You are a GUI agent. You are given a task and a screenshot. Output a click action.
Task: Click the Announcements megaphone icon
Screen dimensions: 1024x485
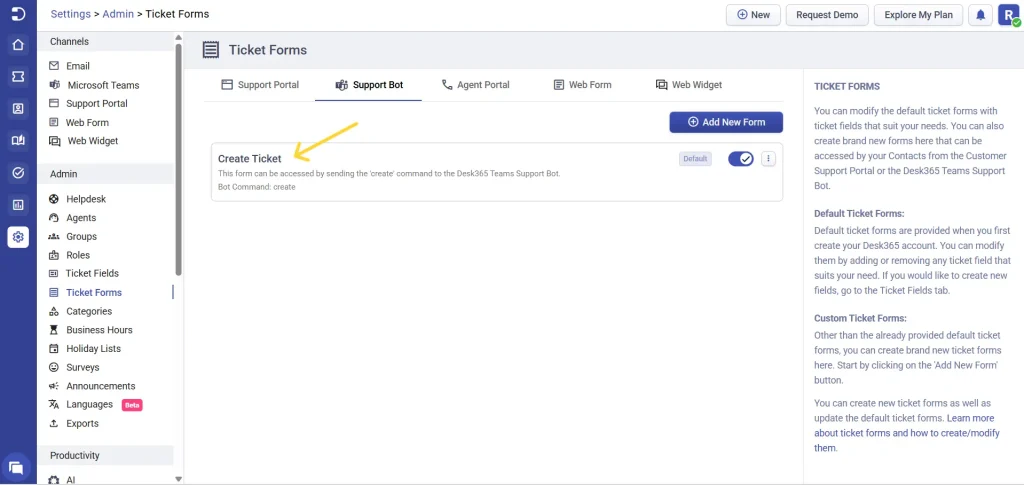coord(54,386)
